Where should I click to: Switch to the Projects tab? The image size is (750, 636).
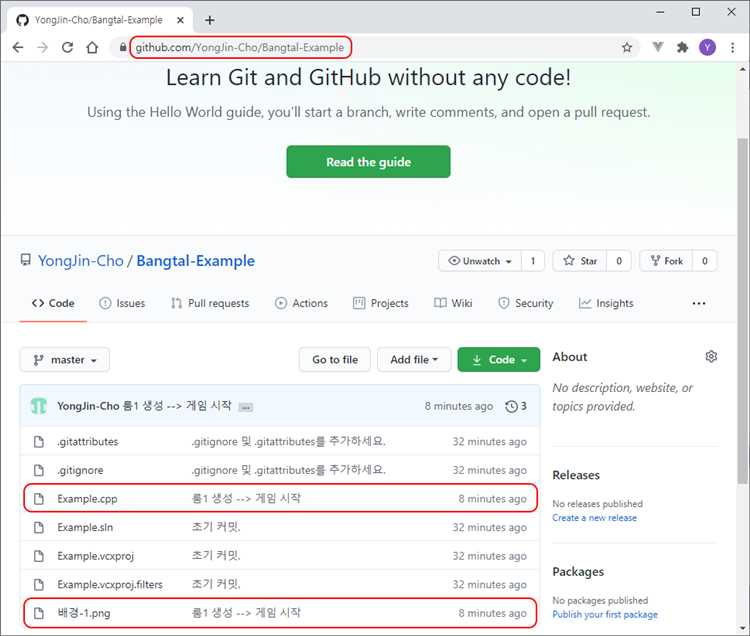tap(381, 303)
